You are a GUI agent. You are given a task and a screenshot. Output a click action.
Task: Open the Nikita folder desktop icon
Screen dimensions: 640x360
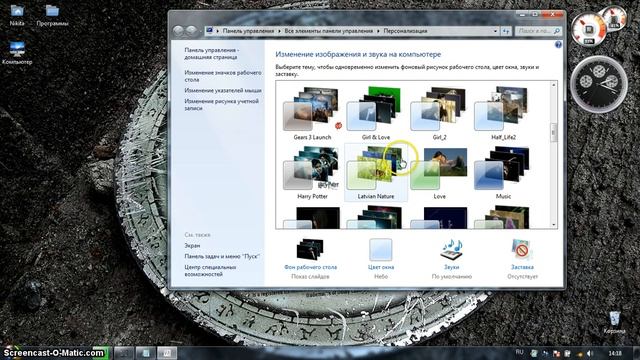17,16
